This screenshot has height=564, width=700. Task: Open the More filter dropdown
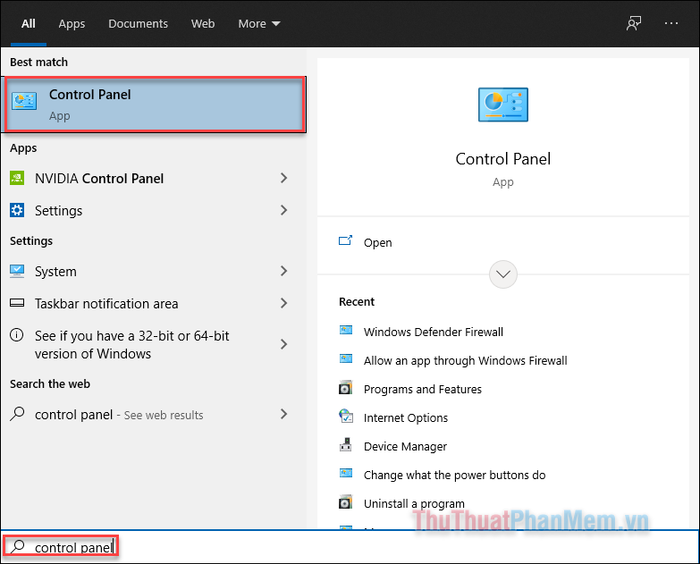click(x=259, y=24)
